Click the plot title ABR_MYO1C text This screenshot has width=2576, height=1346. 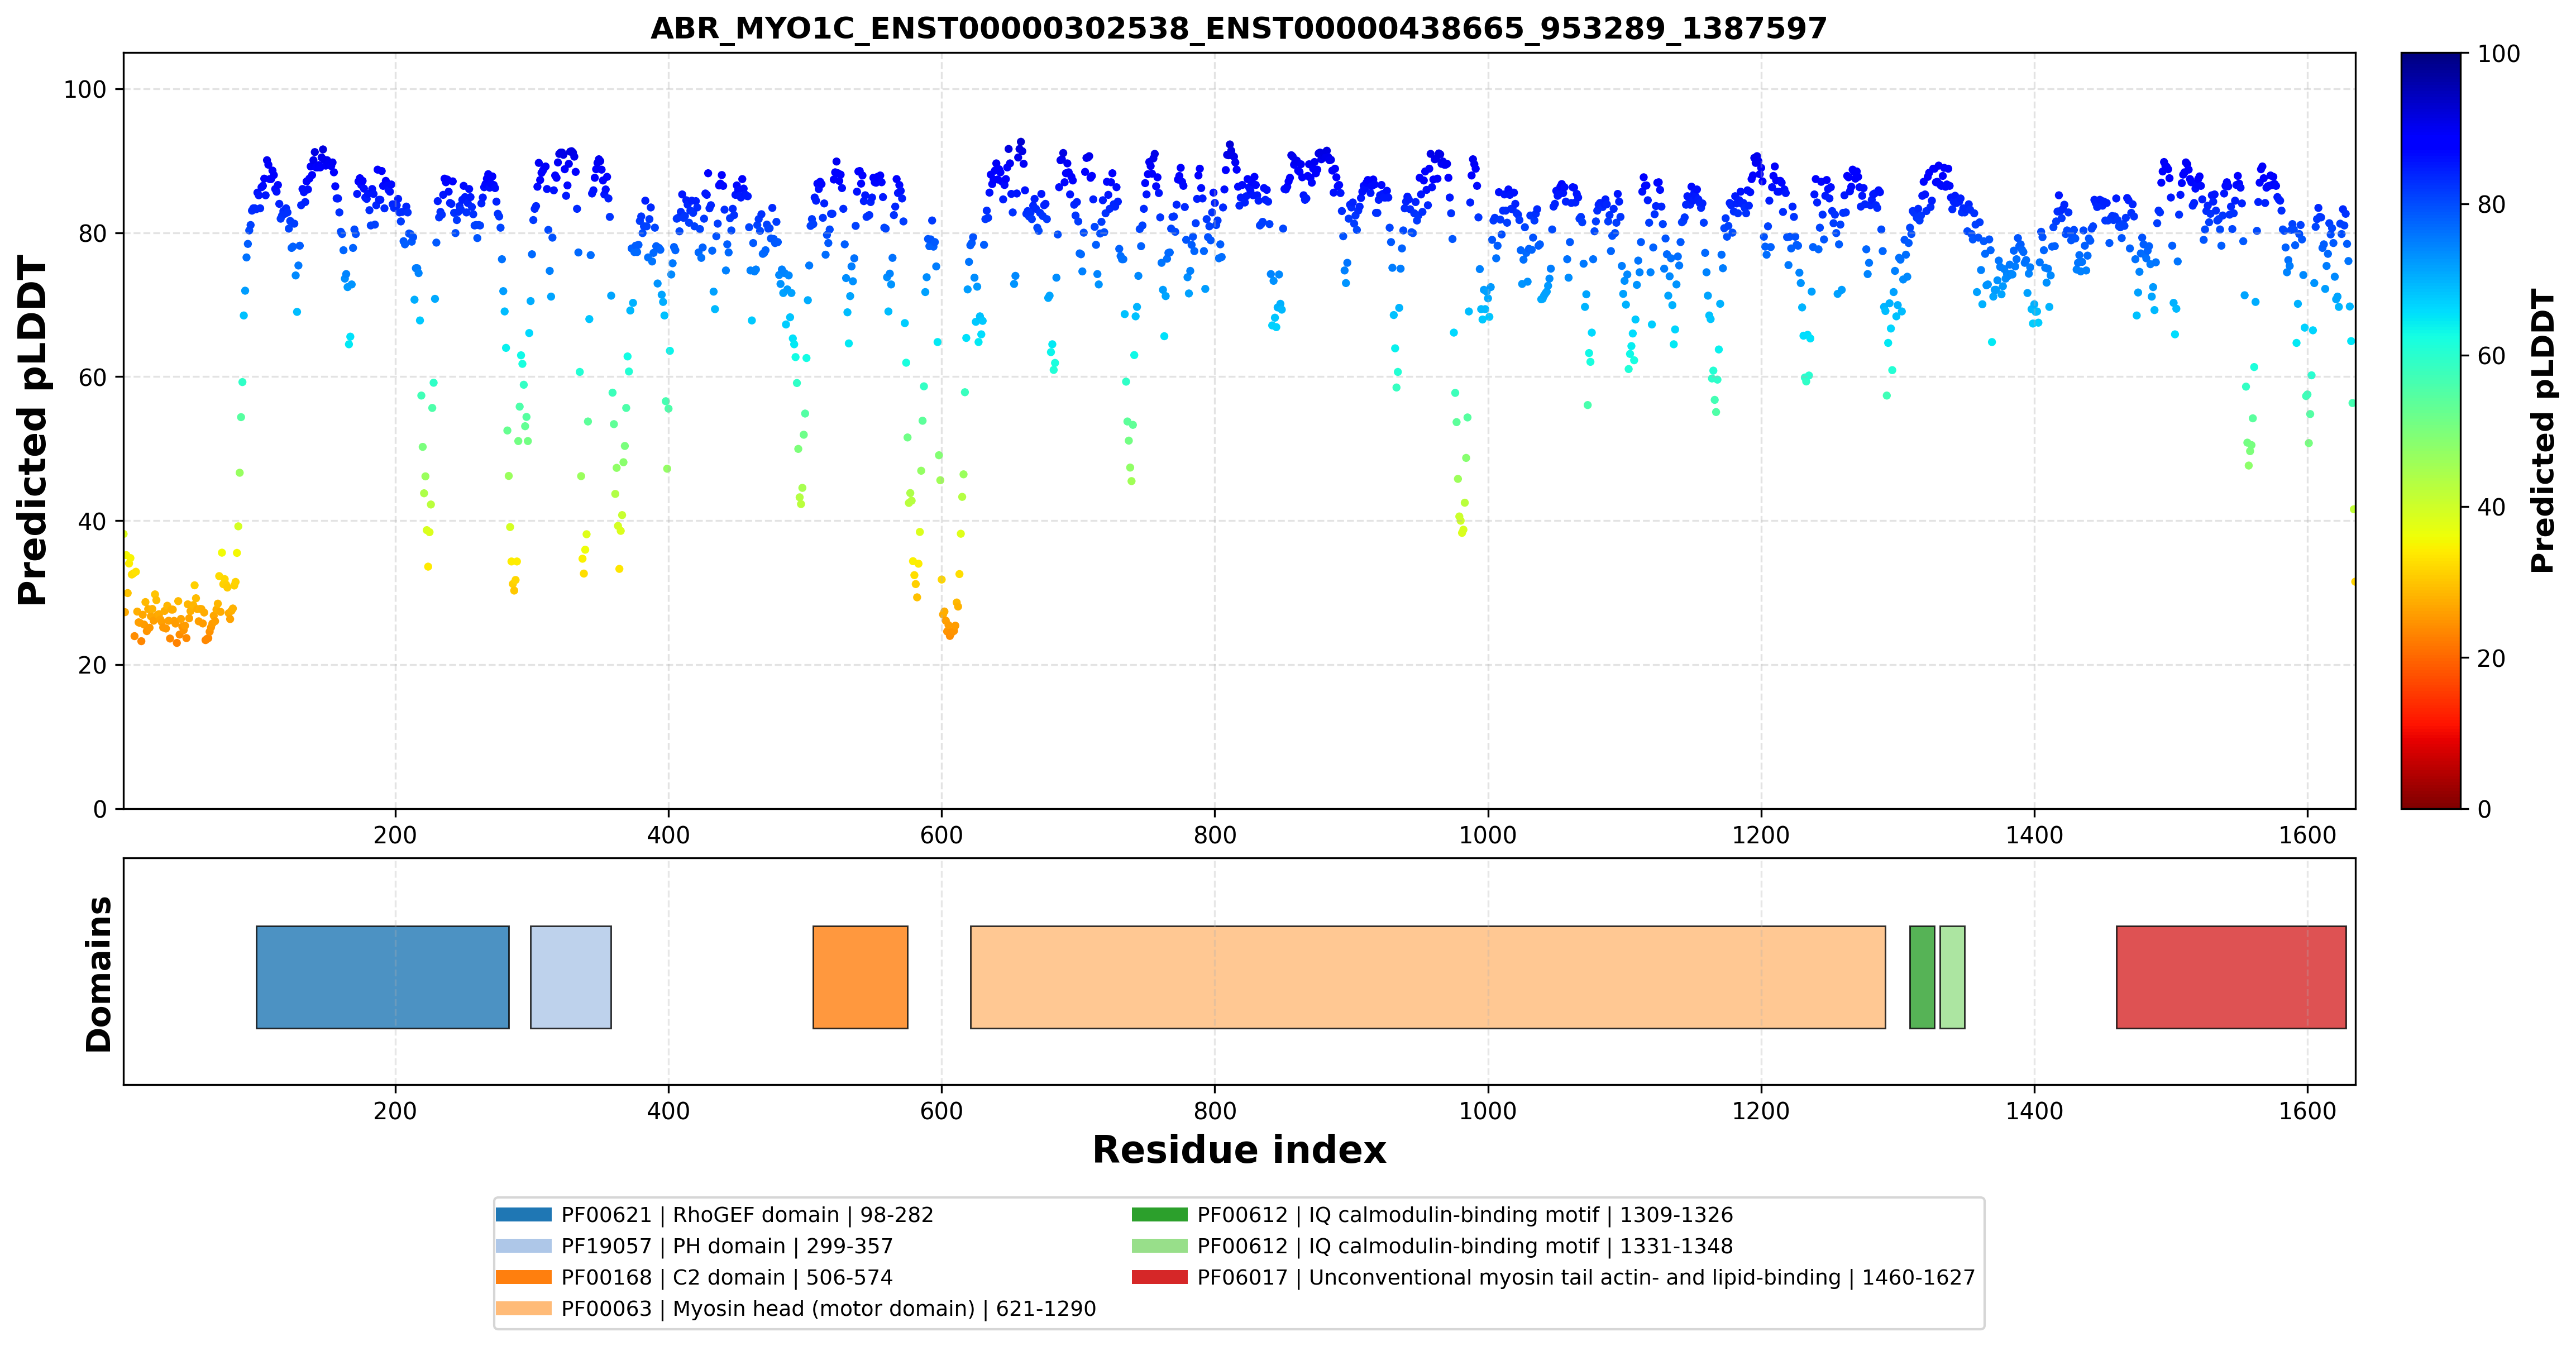click(1238, 28)
